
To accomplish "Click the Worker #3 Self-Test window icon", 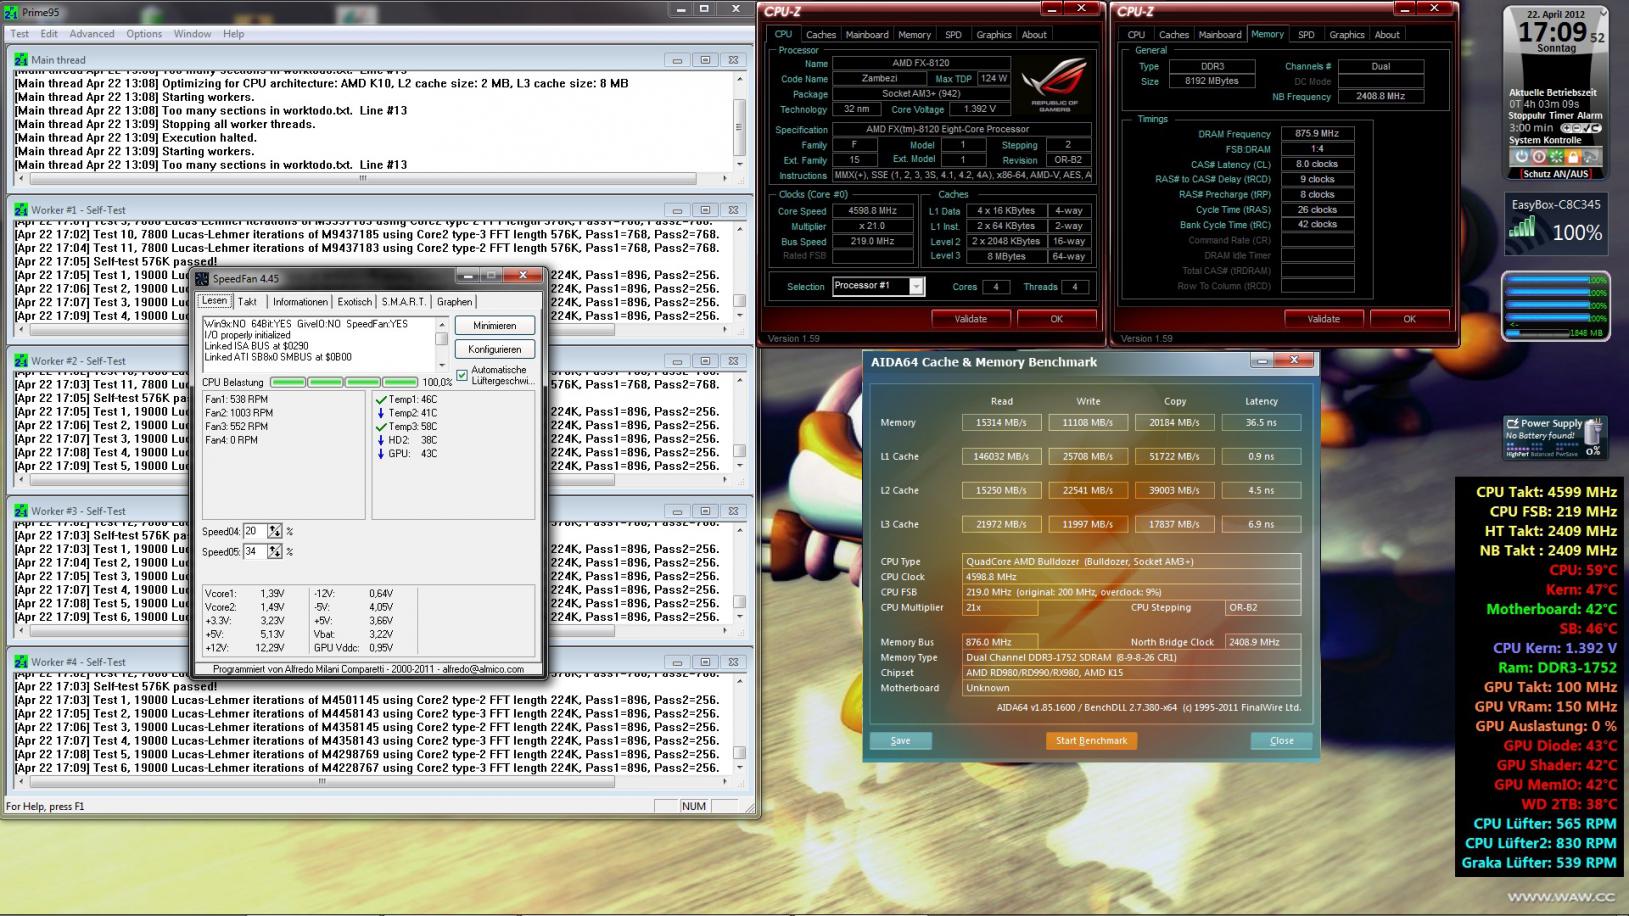I will (x=21, y=511).
